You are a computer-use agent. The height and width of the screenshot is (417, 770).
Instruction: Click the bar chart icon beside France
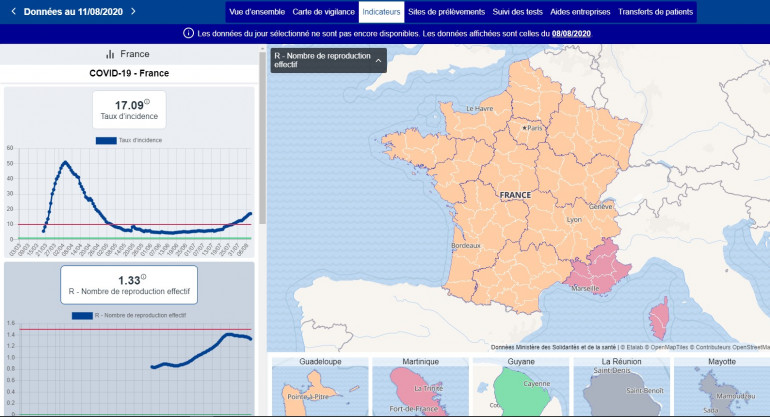pos(110,54)
